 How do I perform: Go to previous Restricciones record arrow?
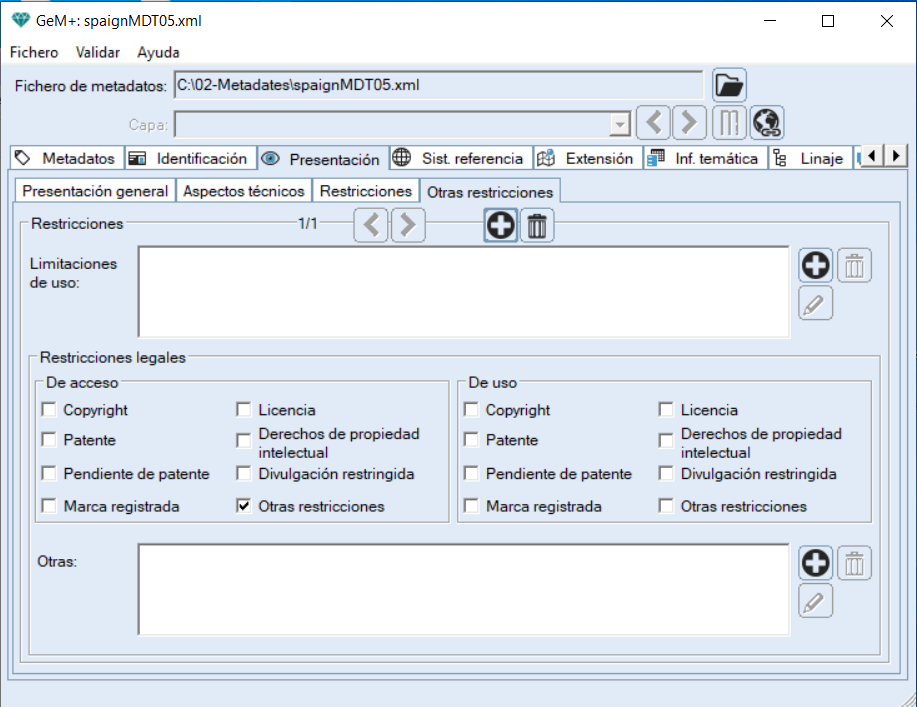[371, 226]
